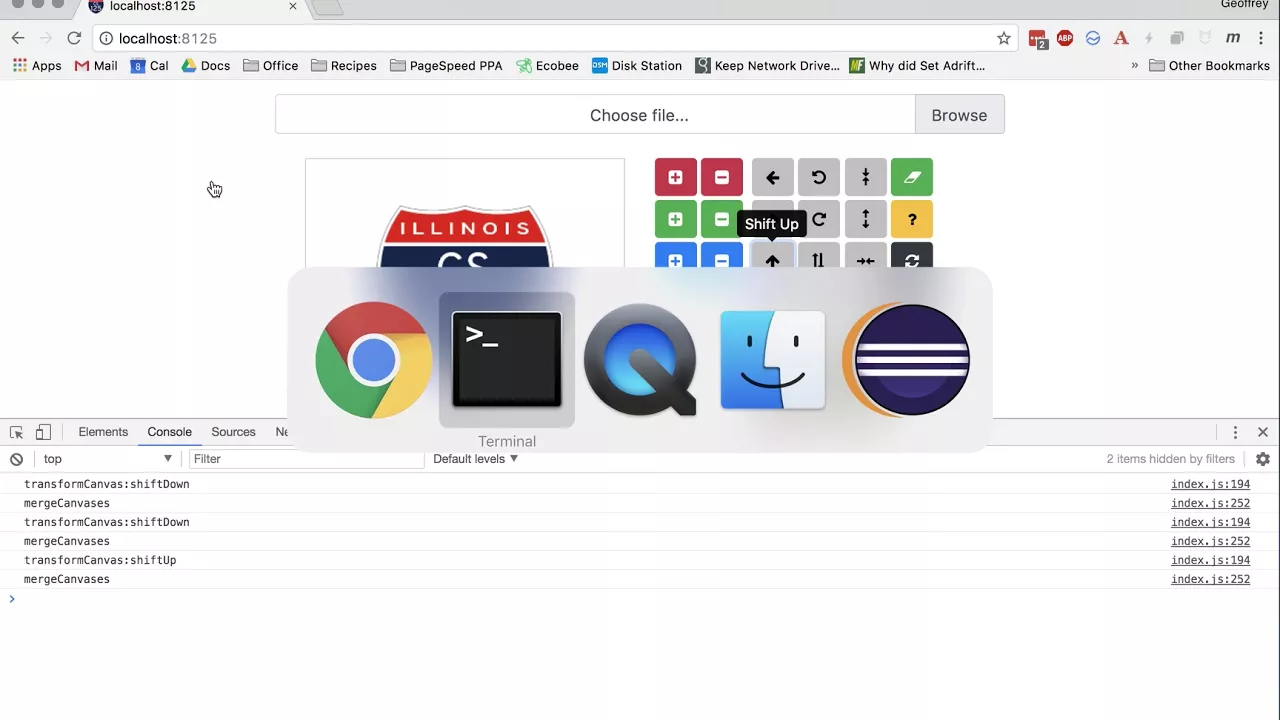Open the Disk Station bookmark
The height and width of the screenshot is (720, 1280).
click(x=637, y=66)
